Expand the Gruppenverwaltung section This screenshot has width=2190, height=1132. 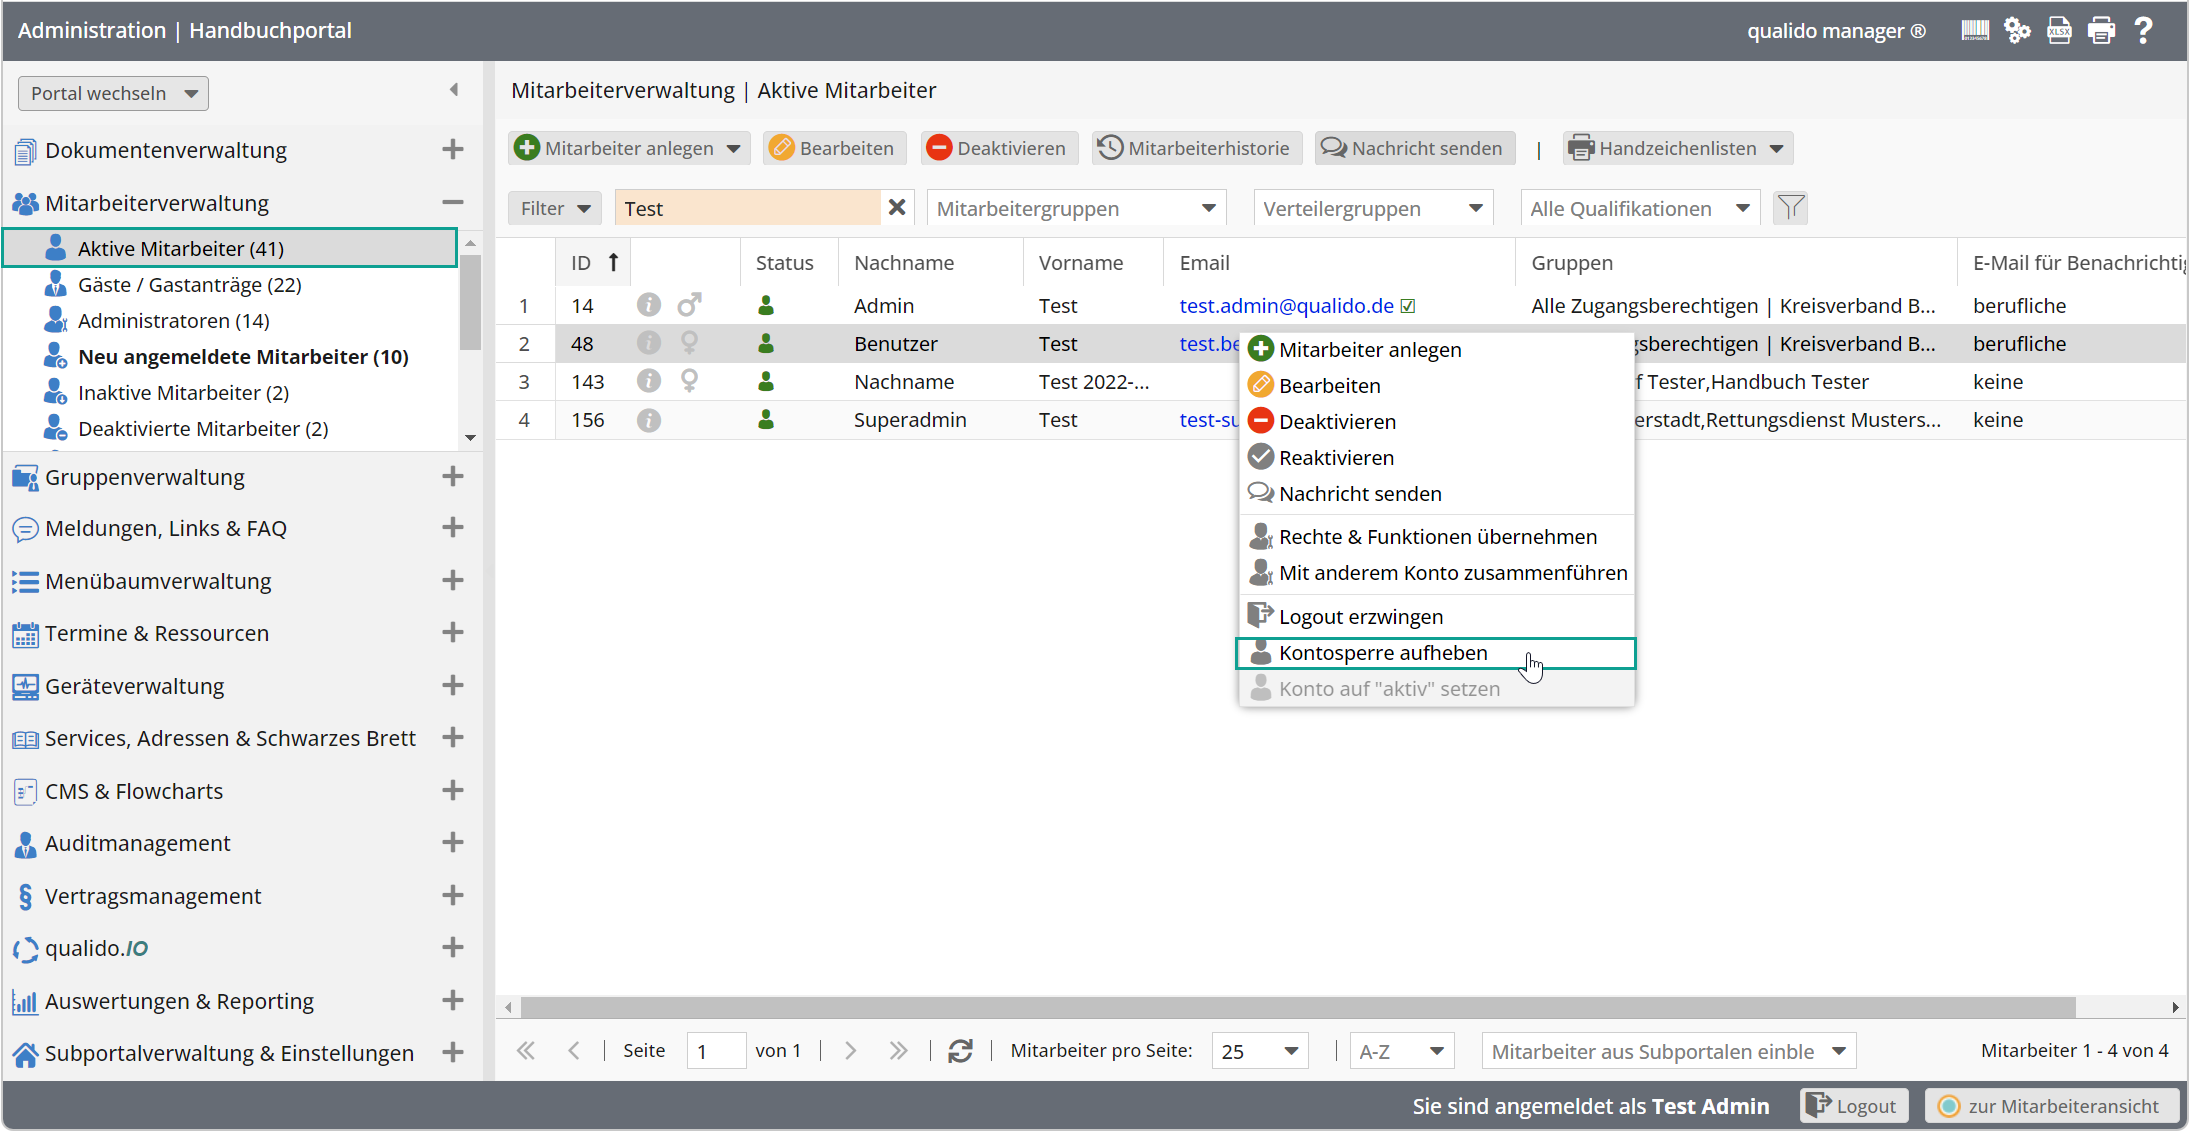coord(452,477)
